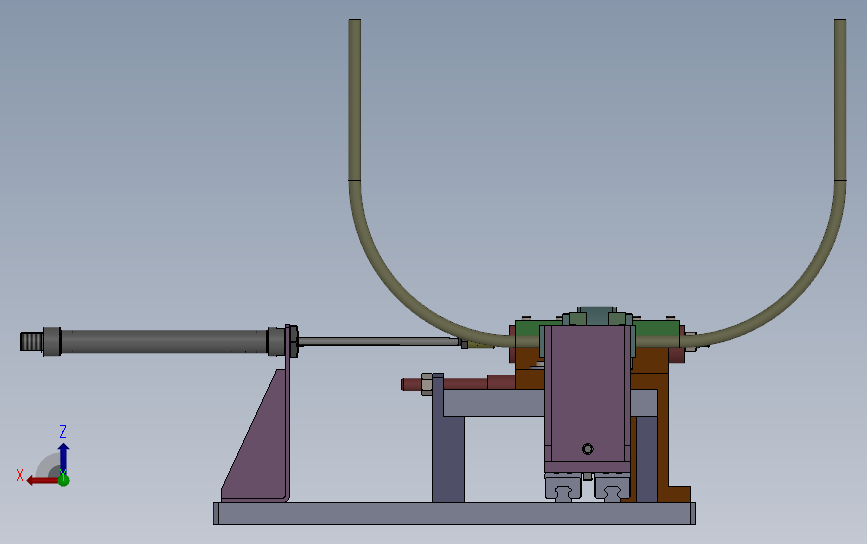Click the green Y axis dot on the triad
Screen dimensions: 867x544
[64, 480]
